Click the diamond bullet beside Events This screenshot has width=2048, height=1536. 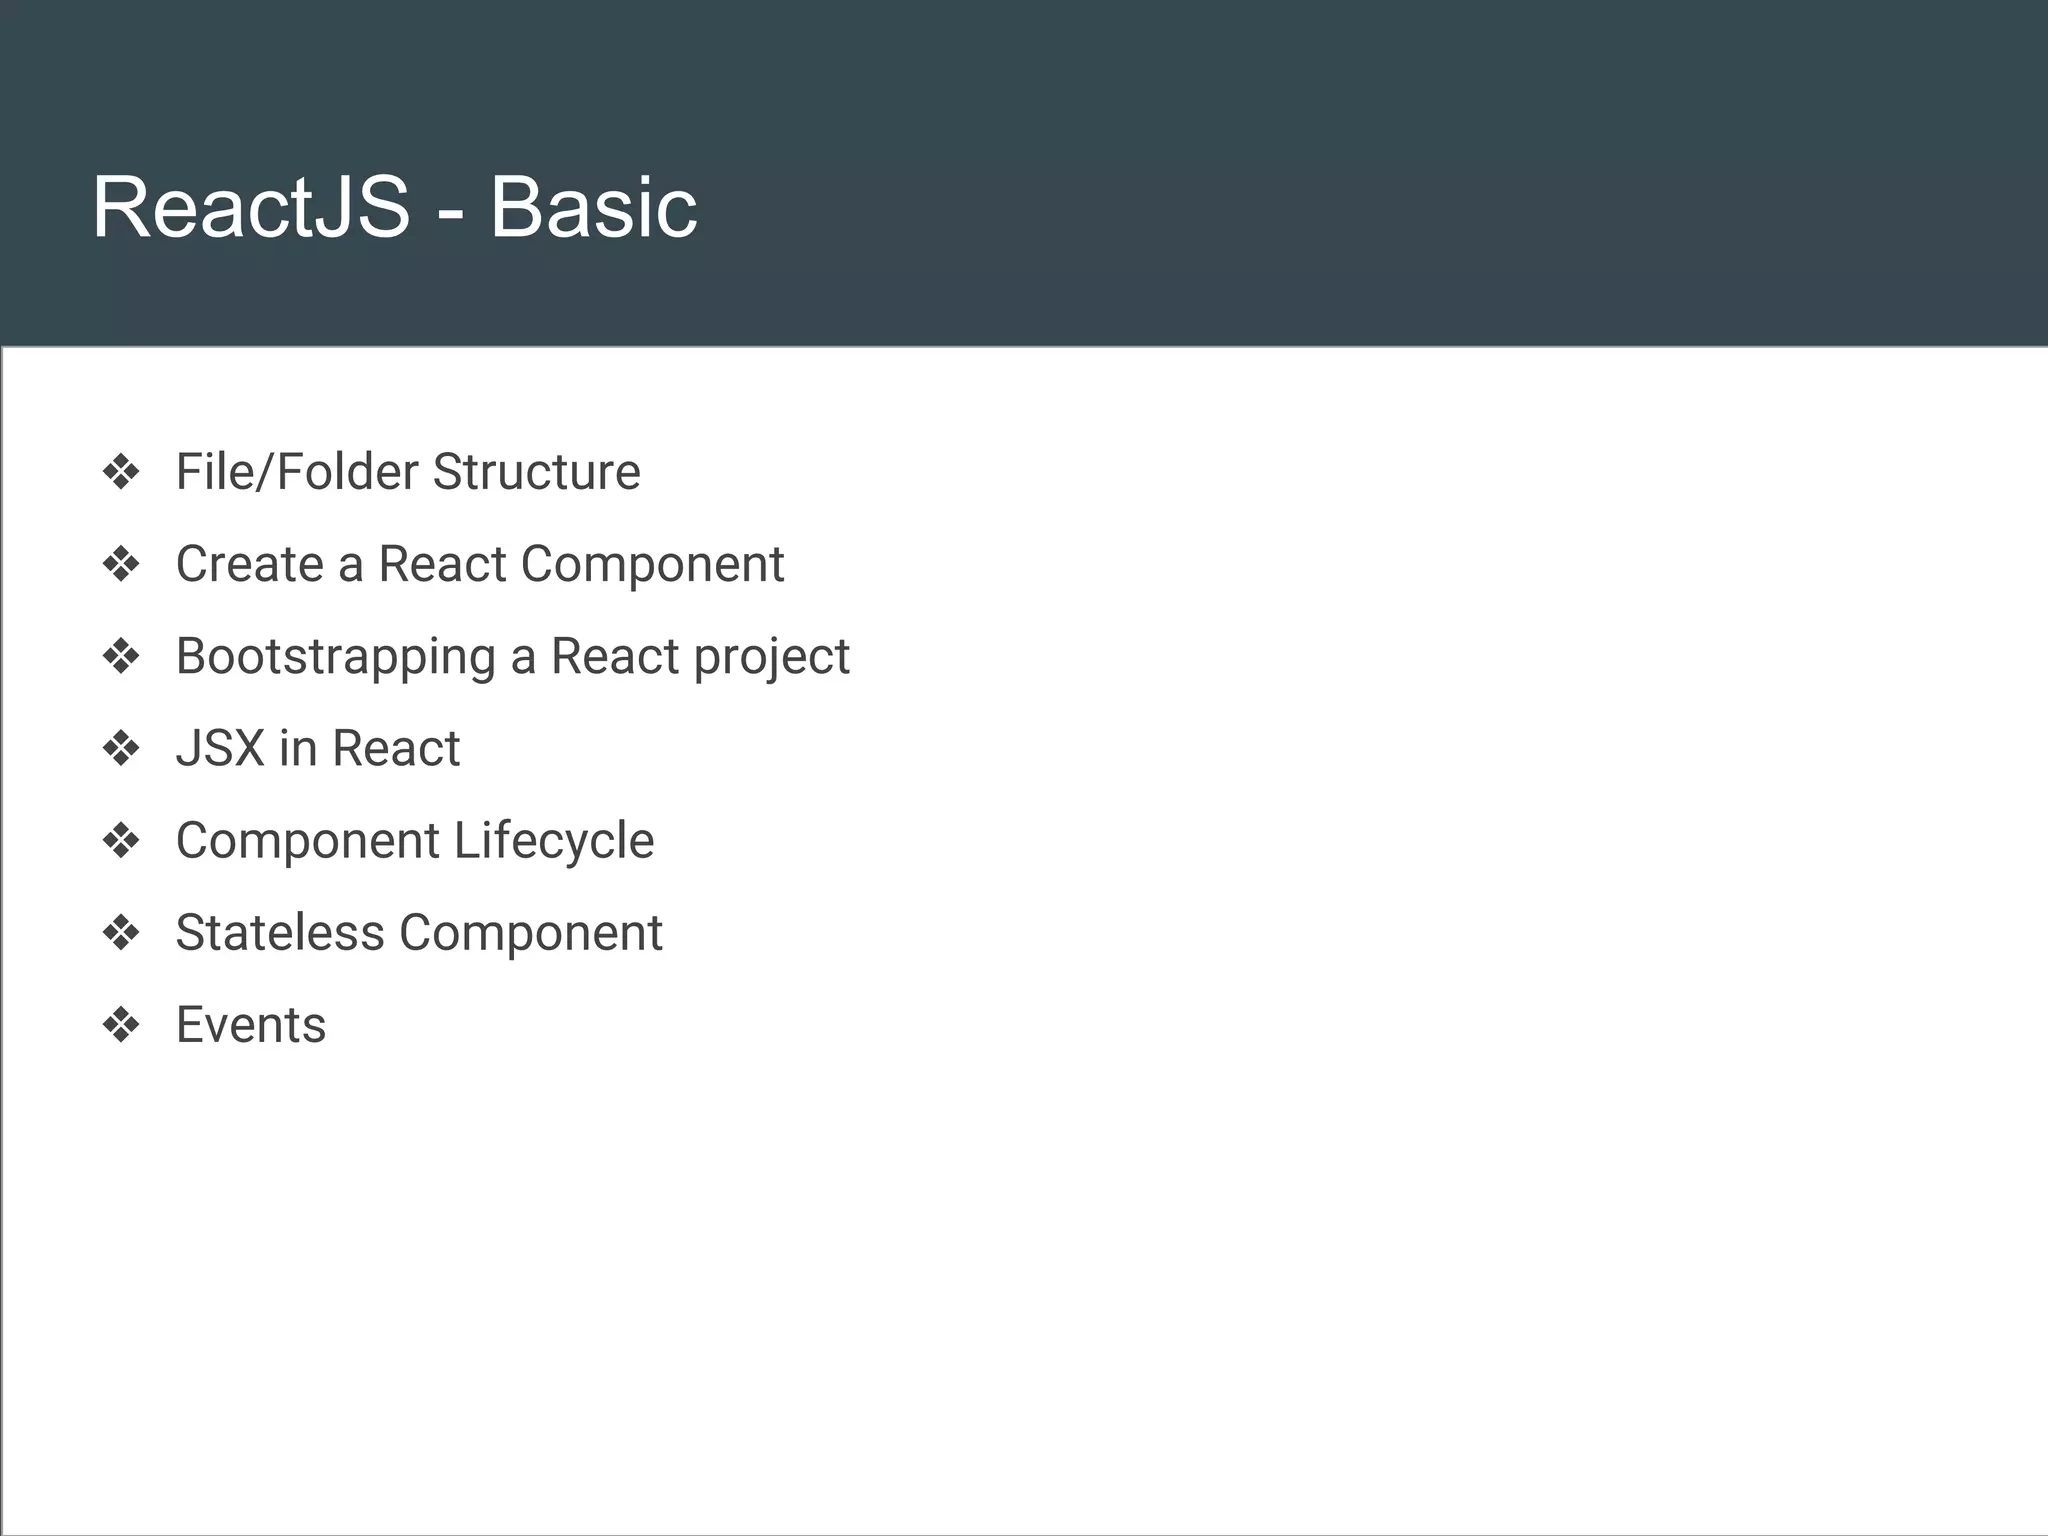121,1025
